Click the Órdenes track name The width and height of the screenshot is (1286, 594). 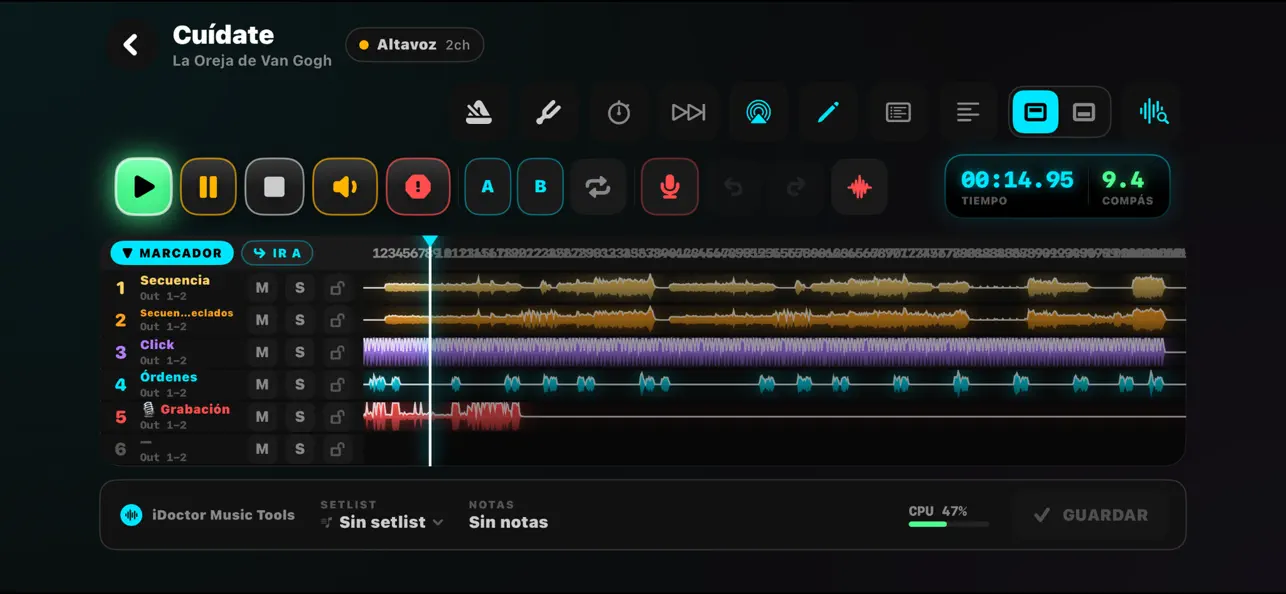tap(168, 377)
